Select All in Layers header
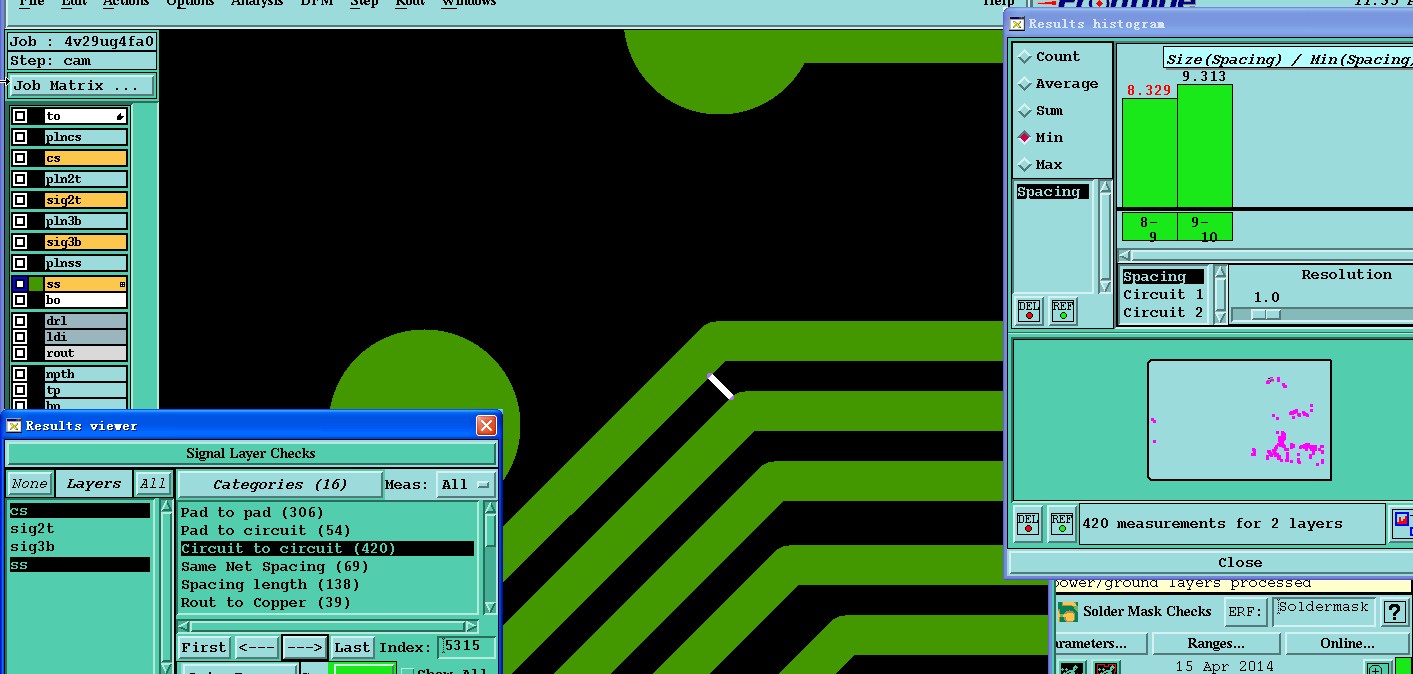The image size is (1413, 674). click(x=152, y=484)
